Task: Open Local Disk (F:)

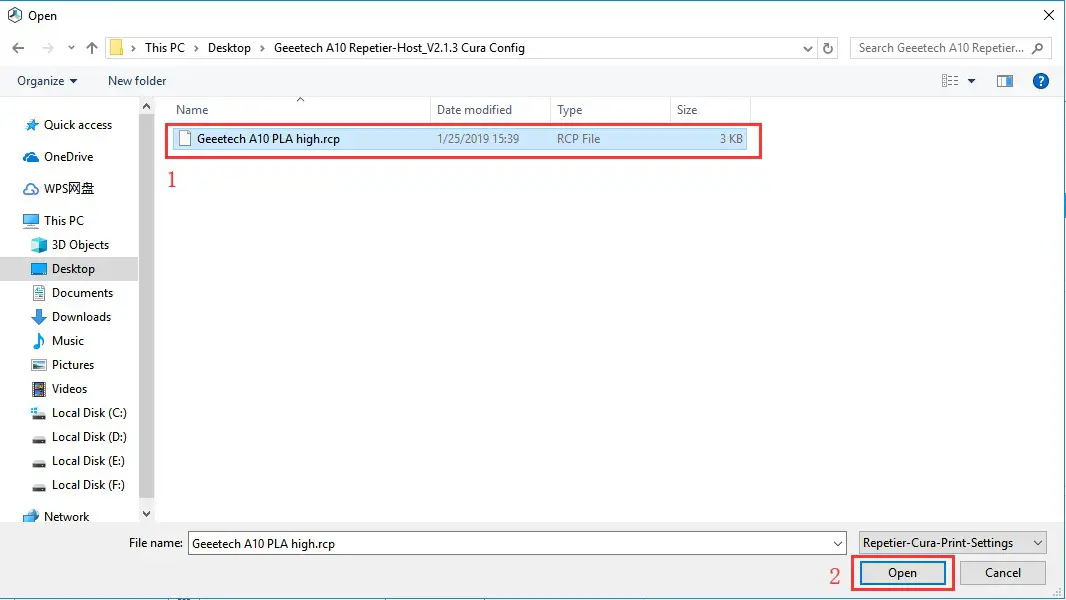Action: 88,485
